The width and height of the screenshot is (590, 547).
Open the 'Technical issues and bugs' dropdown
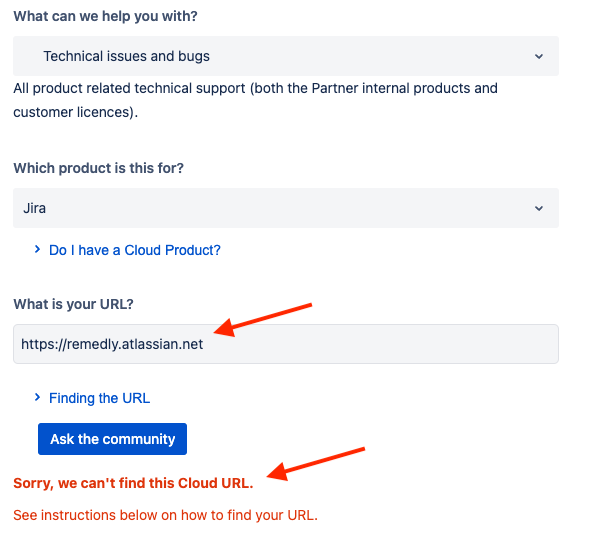click(x=286, y=56)
